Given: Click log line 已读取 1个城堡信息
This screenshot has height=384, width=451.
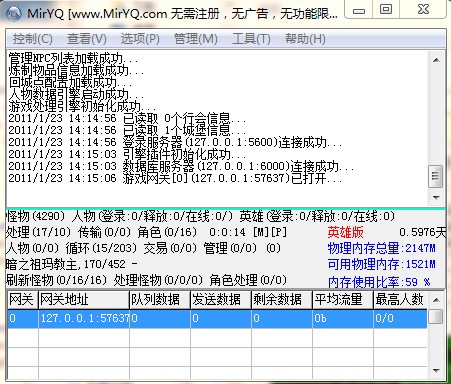Looking at the screenshot, I should tap(127, 130).
